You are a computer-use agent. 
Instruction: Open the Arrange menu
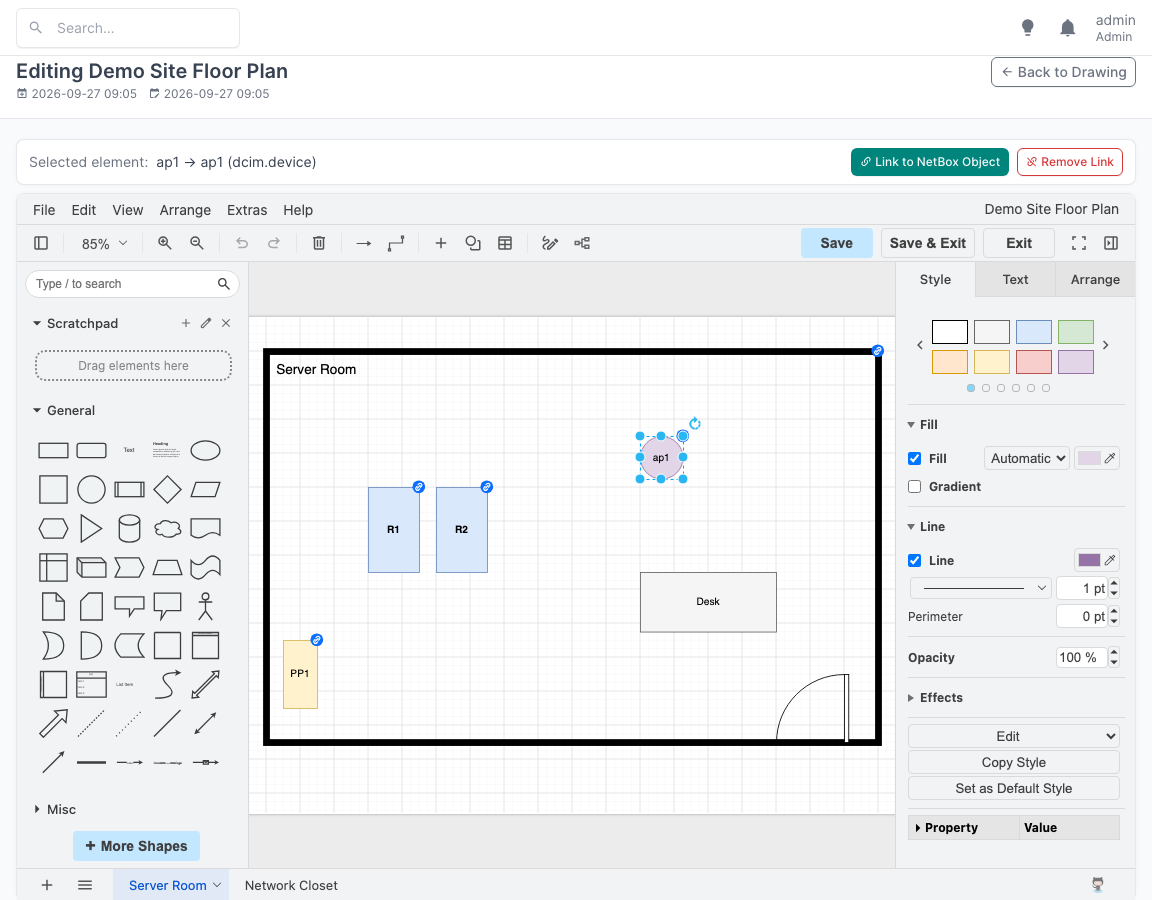(185, 210)
